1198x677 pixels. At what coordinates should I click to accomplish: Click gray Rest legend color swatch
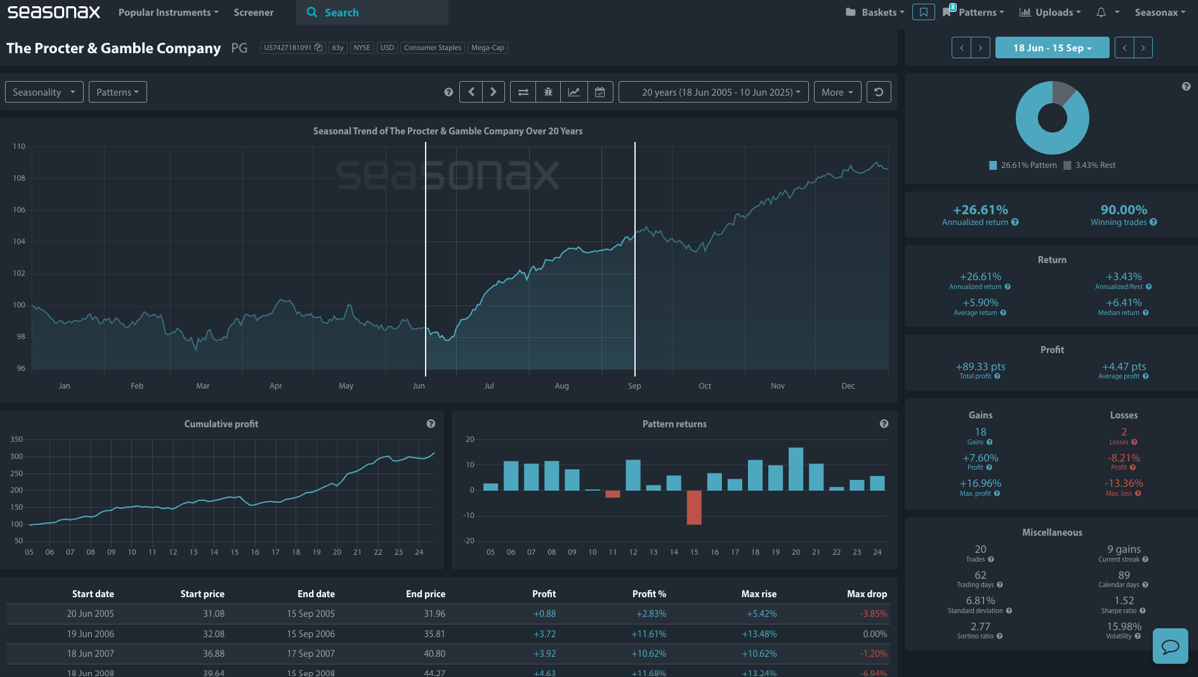1067,165
